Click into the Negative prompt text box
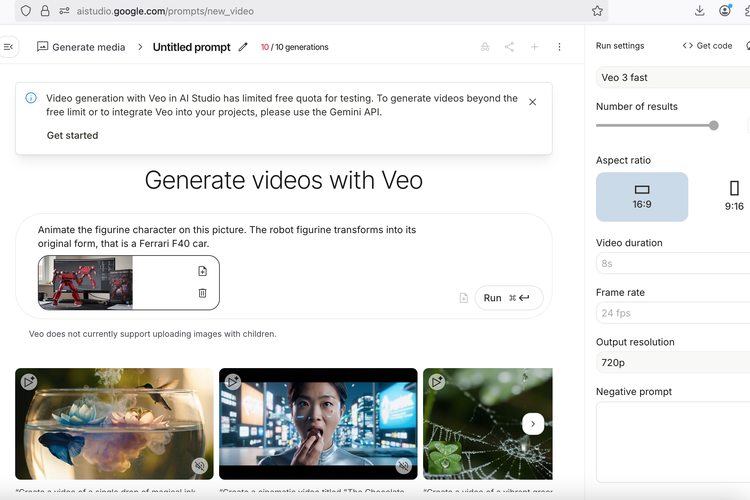This screenshot has width=750, height=500. [x=673, y=442]
